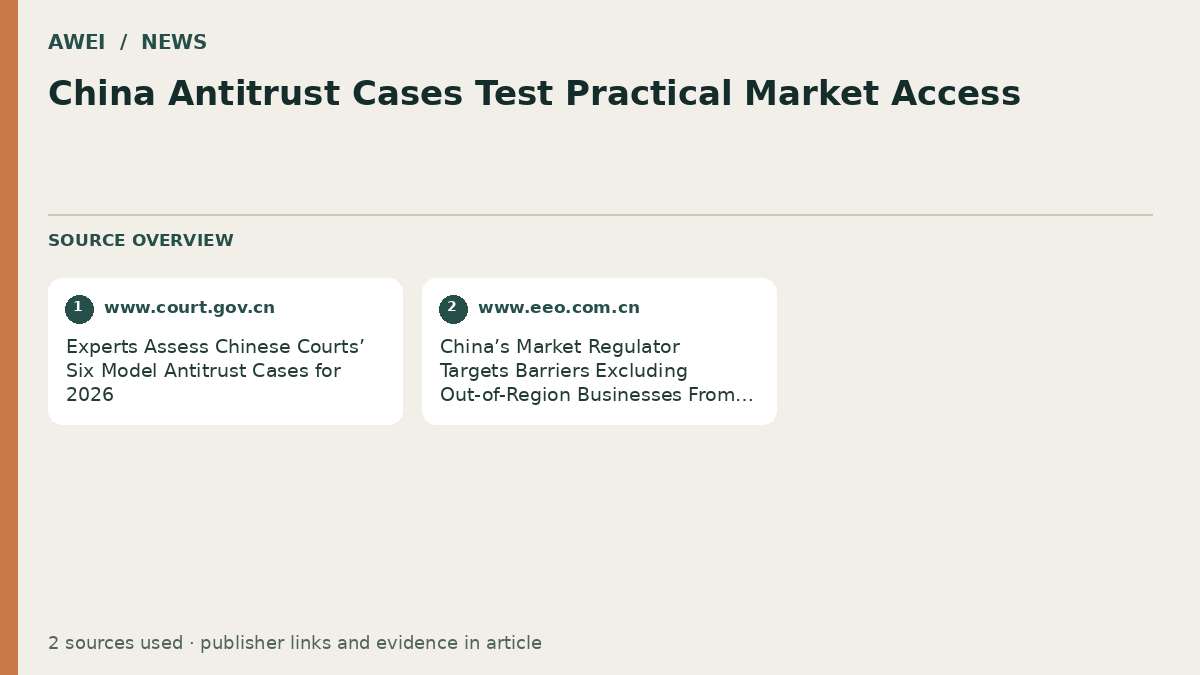Visit the www.court.gov.cn source link
This screenshot has height=675, width=1200.
coord(189,308)
